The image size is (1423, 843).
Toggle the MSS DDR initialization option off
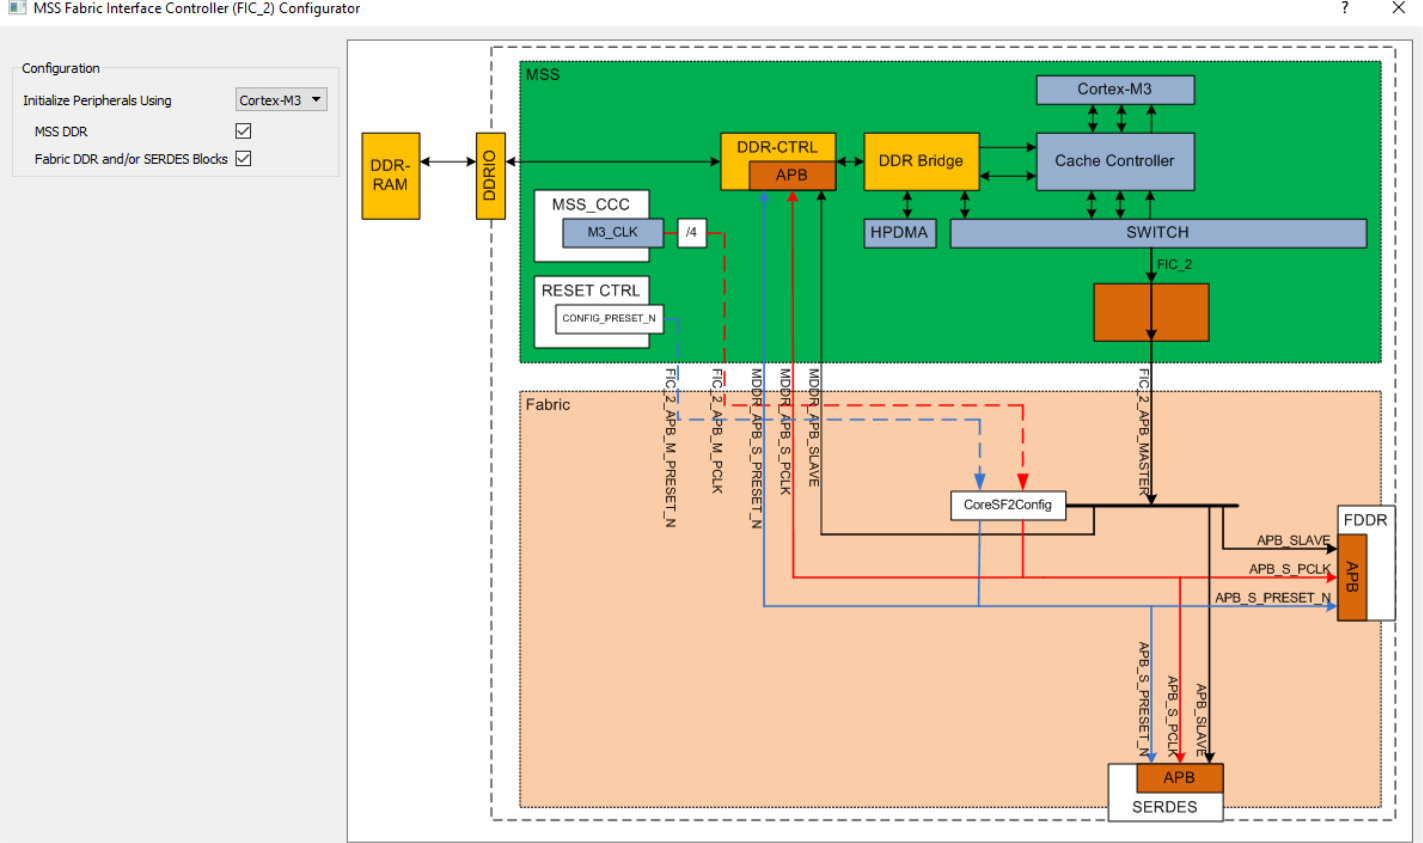click(x=242, y=130)
